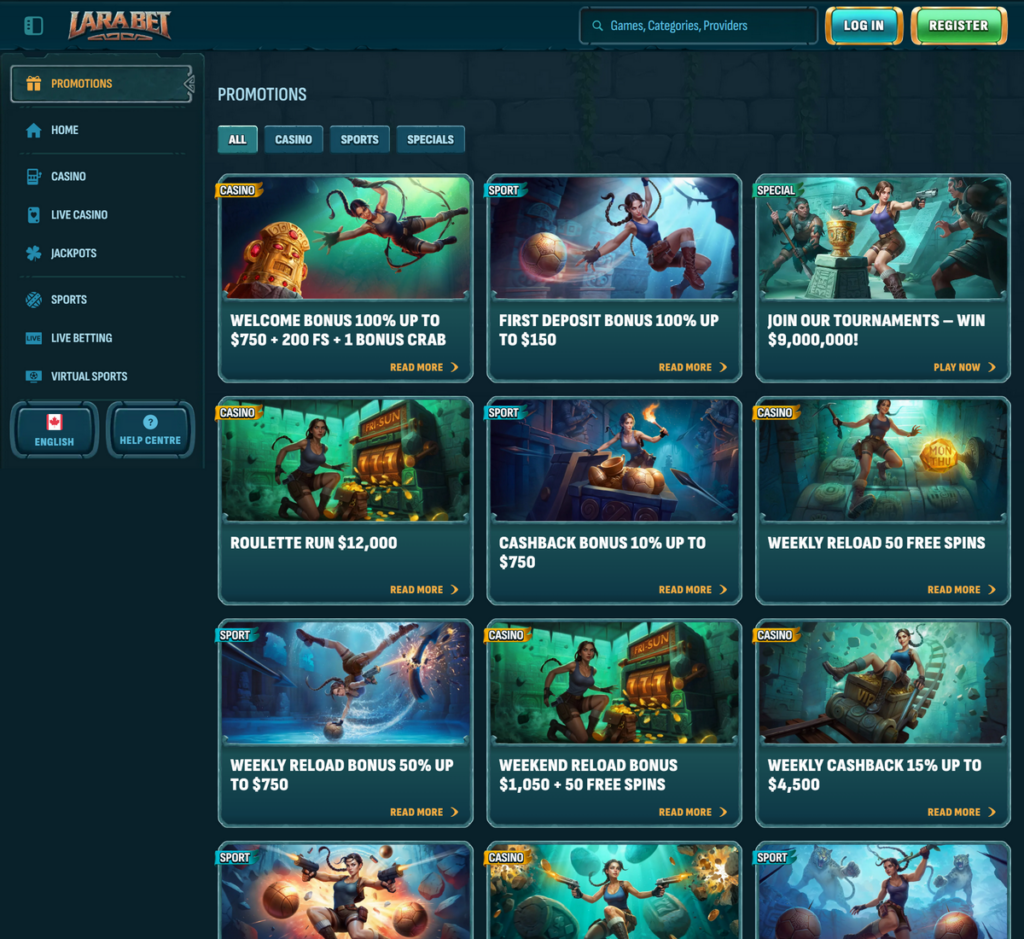Click the Casino slot machine icon

33,176
